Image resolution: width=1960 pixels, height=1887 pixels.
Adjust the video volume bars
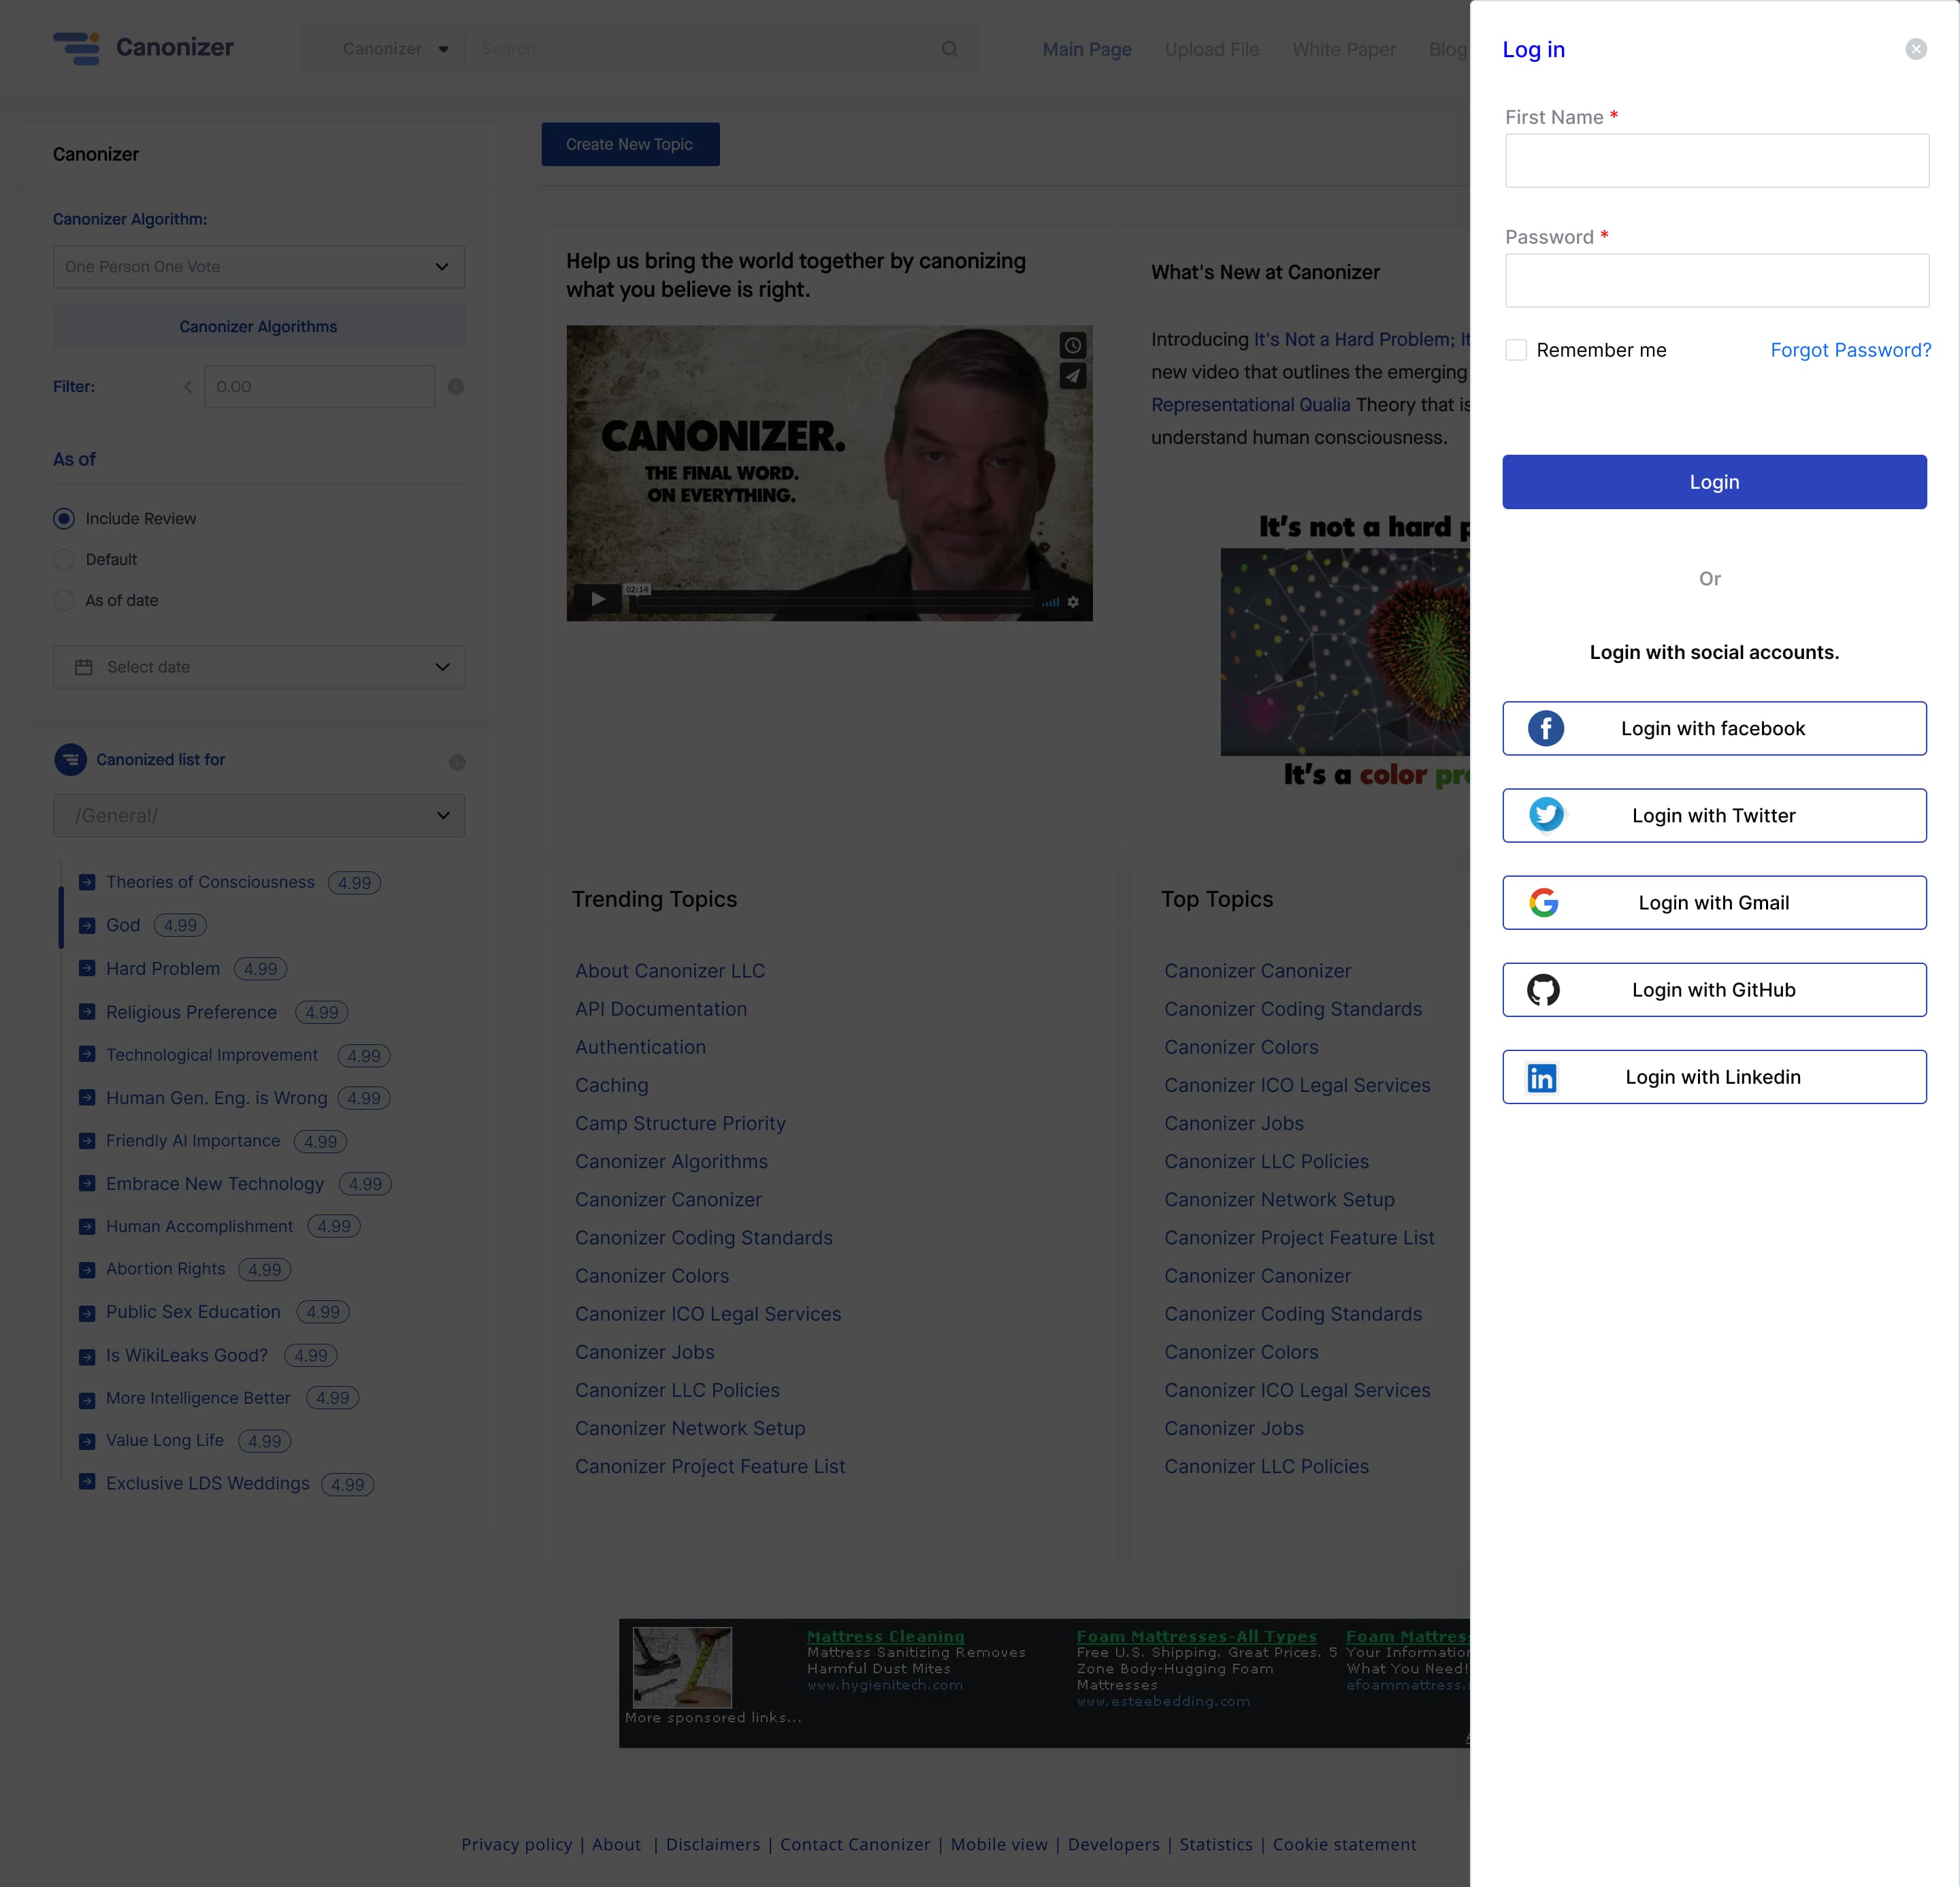(1050, 602)
